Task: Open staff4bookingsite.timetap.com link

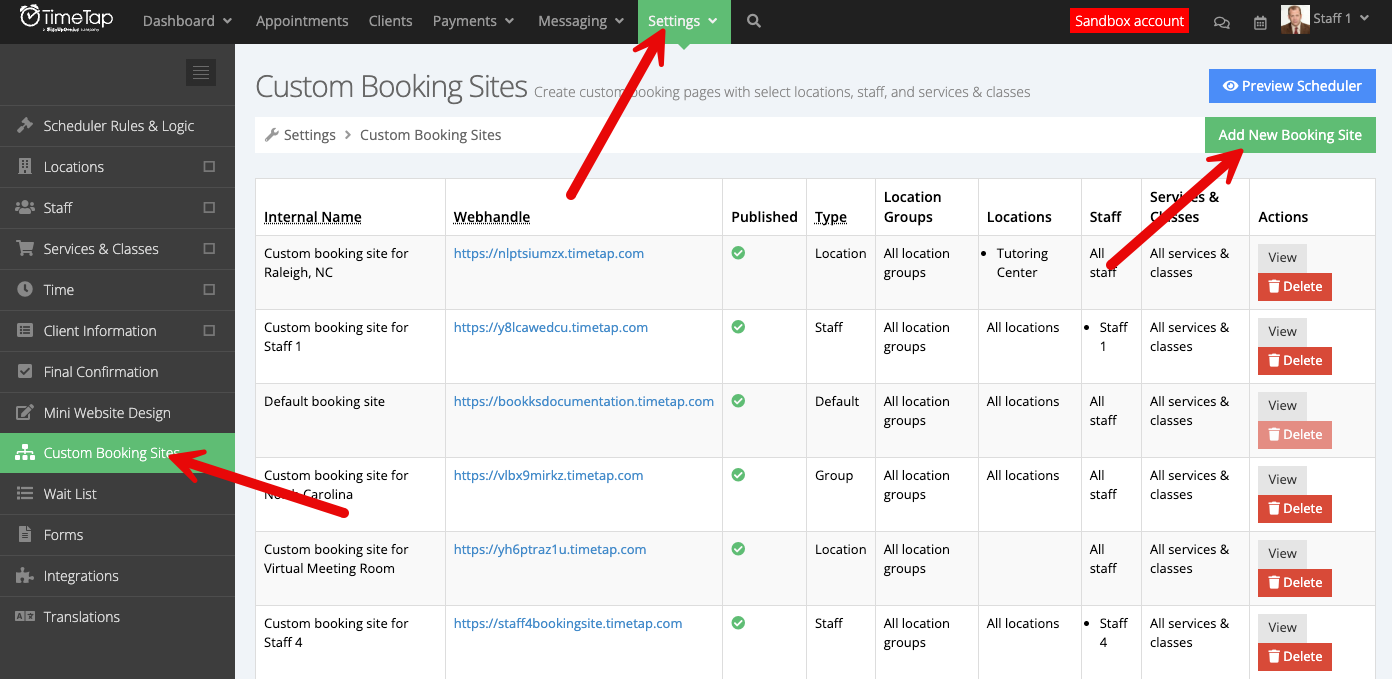Action: pyautogui.click(x=568, y=623)
